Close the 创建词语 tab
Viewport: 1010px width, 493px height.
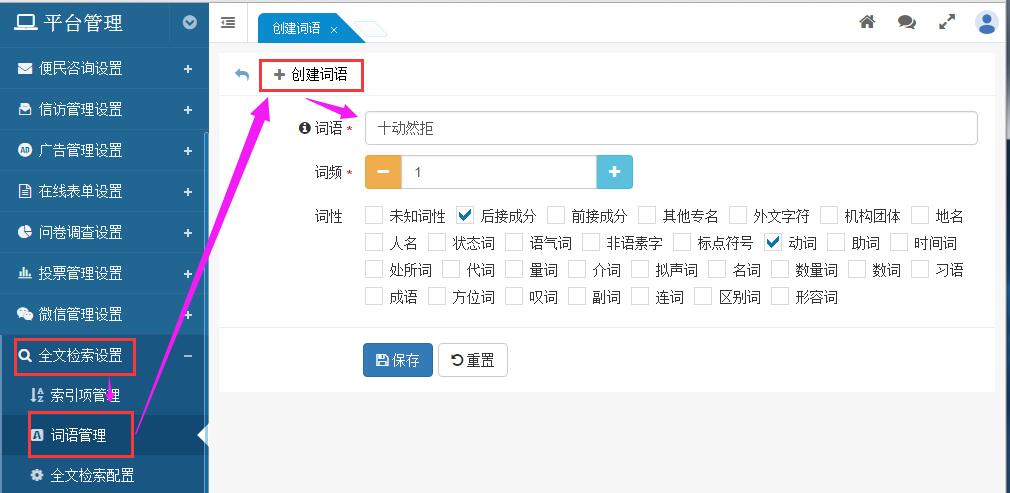[334, 29]
